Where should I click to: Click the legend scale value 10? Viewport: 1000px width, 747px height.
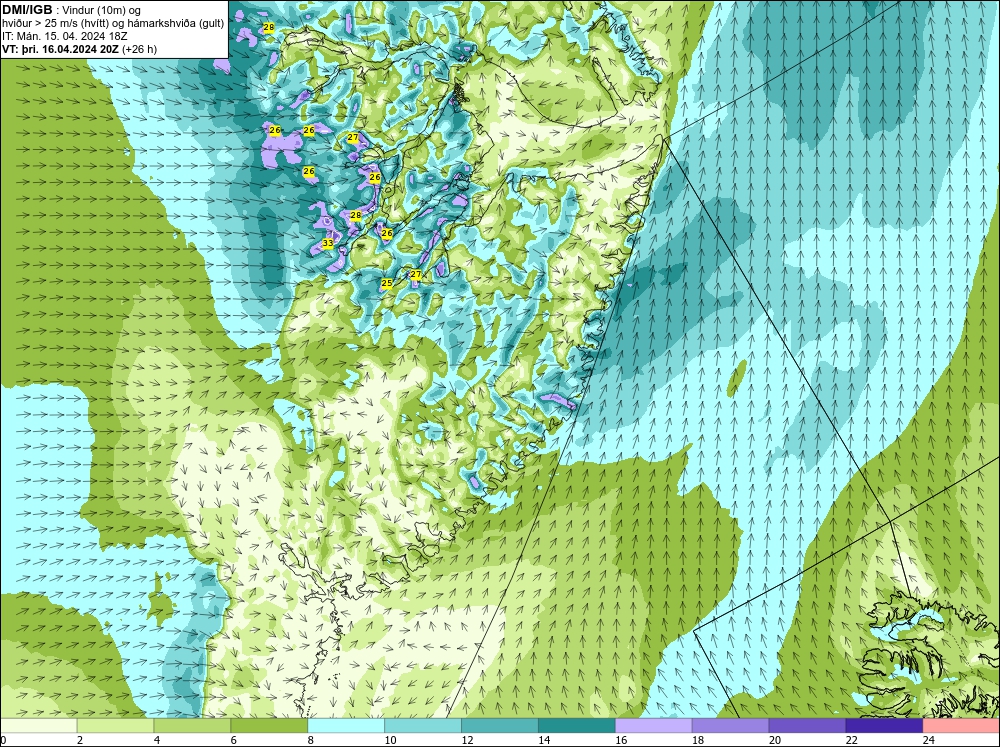point(390,740)
